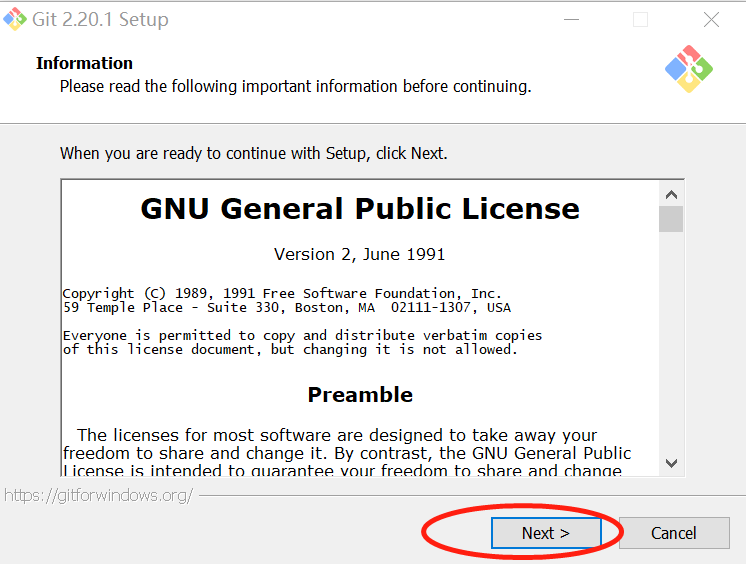Click the large Git logo in header

688,69
